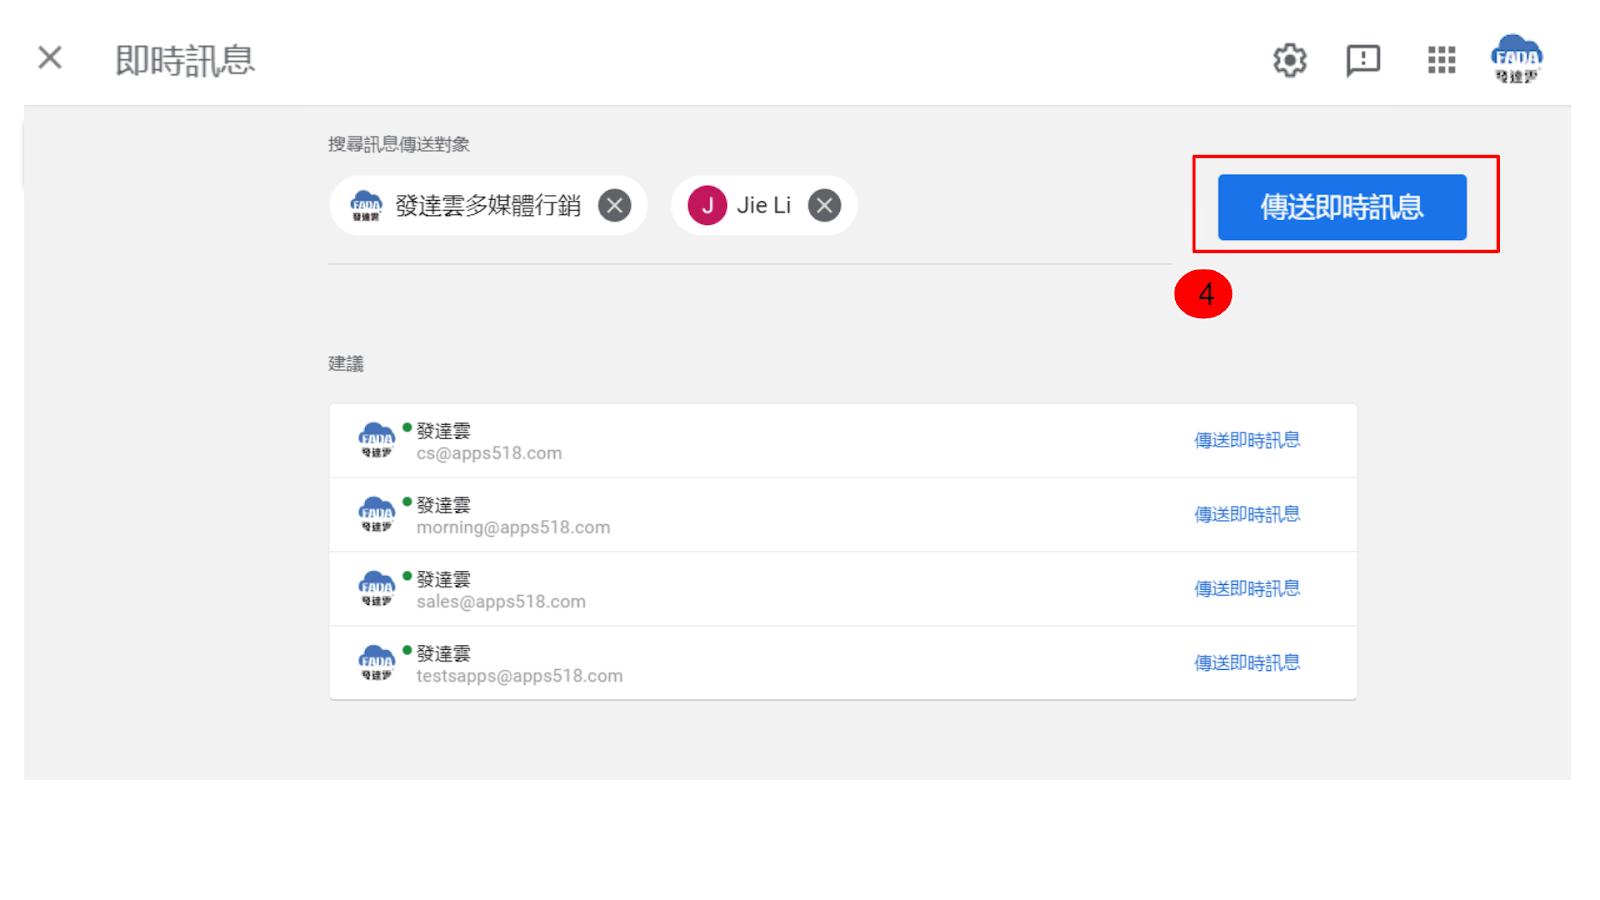Open the settings gear icon
The width and height of the screenshot is (1600, 900).
(1290, 60)
